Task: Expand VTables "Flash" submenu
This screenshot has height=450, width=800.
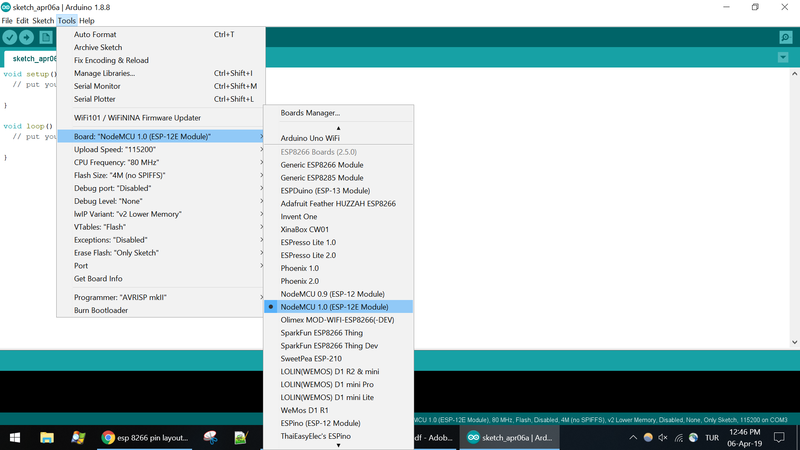Action: click(161, 227)
